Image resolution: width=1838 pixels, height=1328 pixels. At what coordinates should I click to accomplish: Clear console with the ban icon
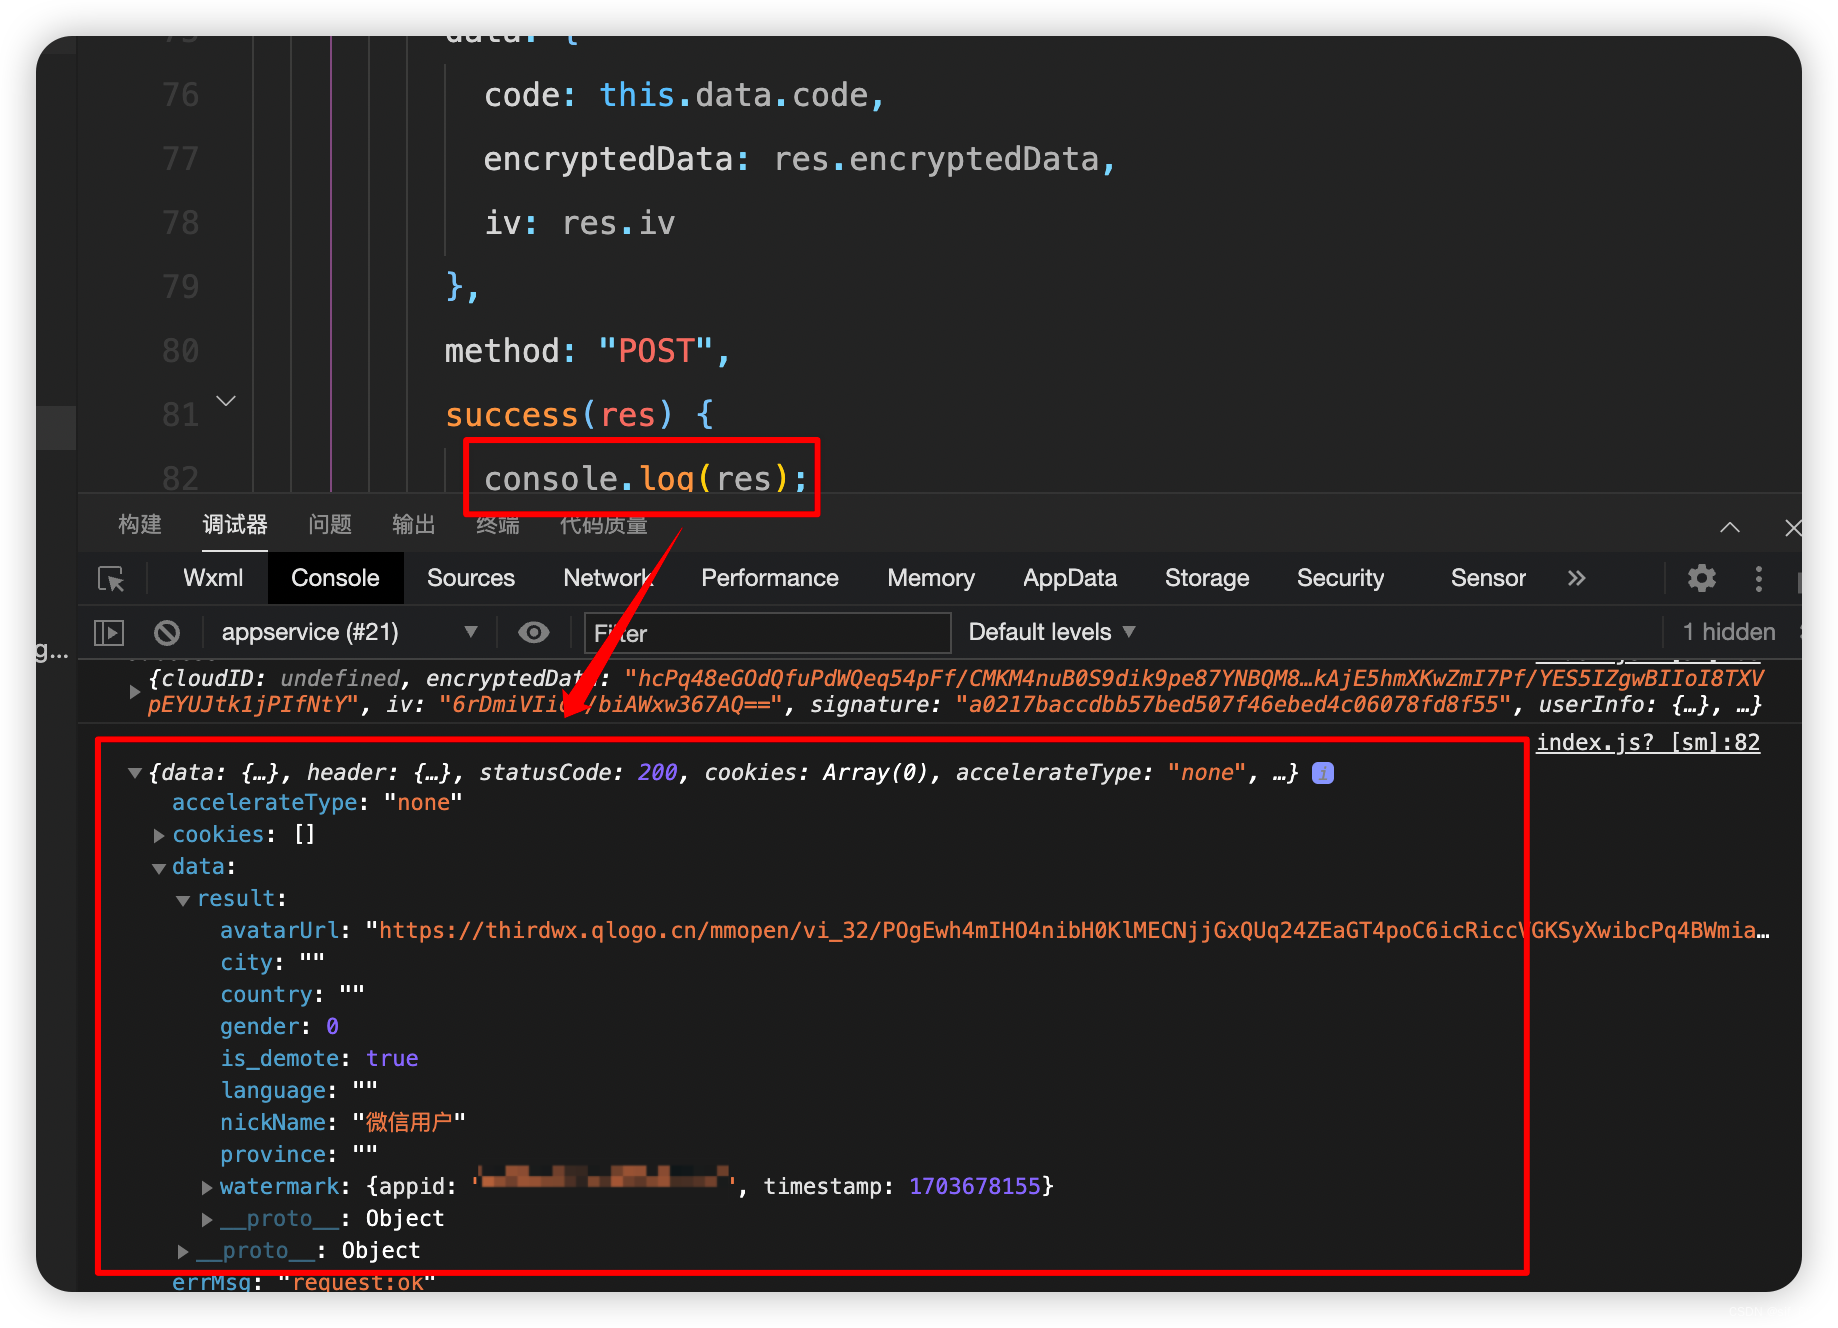click(x=167, y=632)
